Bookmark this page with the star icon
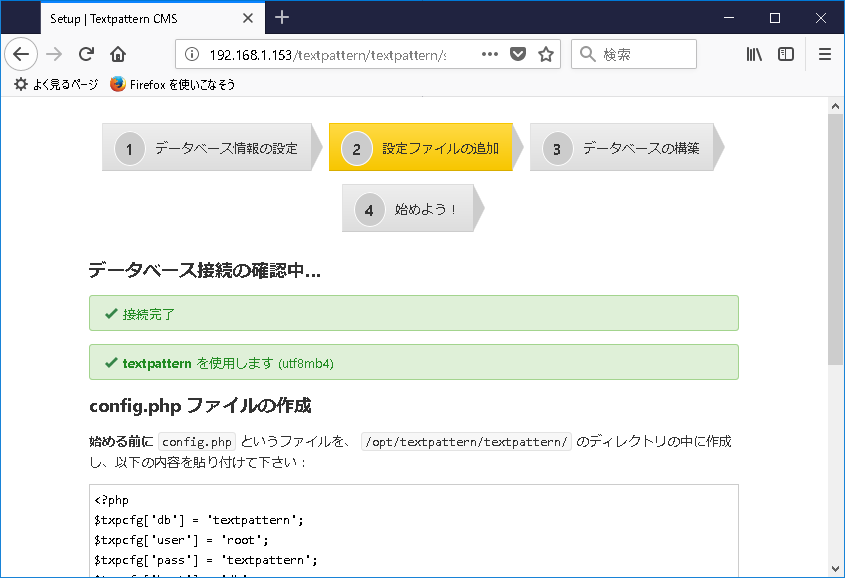 click(546, 54)
